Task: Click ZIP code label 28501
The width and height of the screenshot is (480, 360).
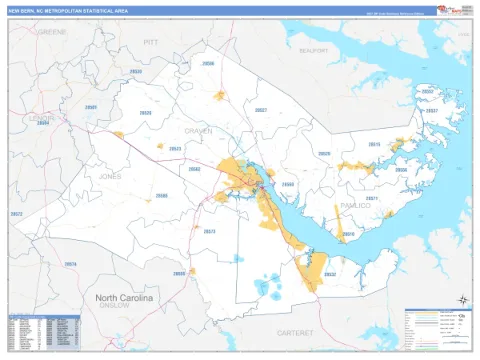Action: (x=91, y=107)
